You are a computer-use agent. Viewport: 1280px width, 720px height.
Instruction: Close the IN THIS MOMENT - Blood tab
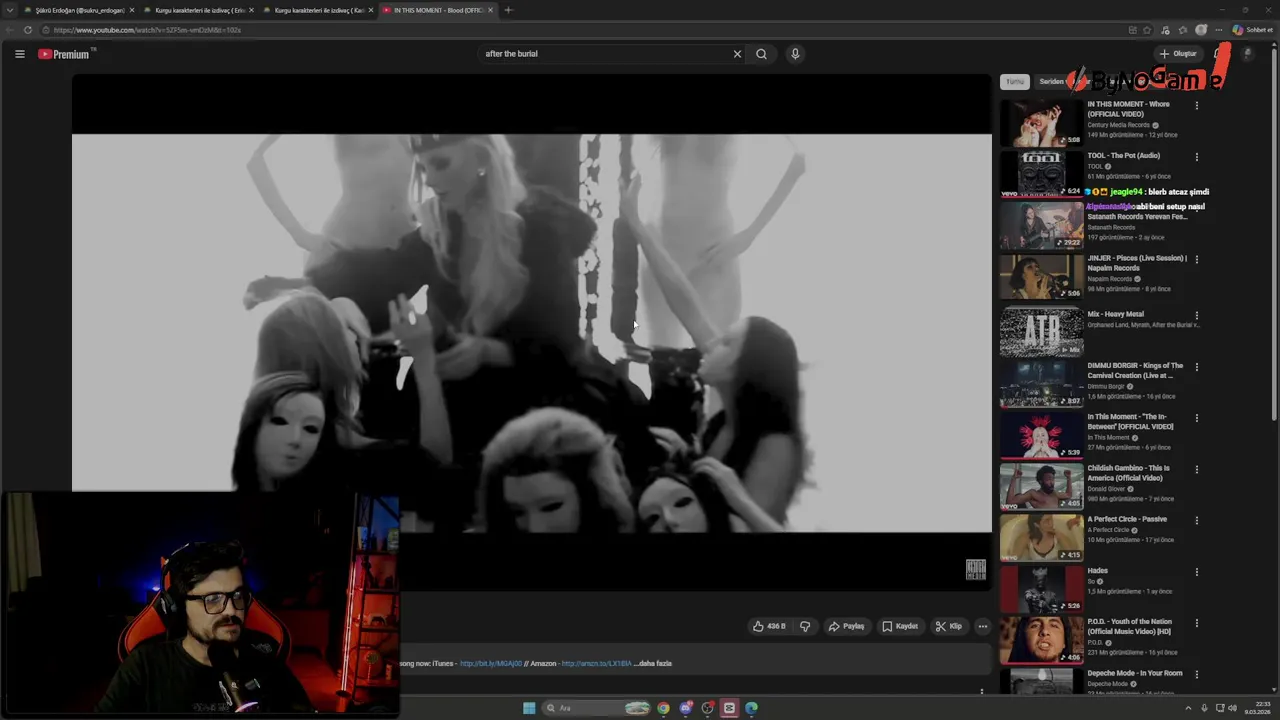pos(491,10)
